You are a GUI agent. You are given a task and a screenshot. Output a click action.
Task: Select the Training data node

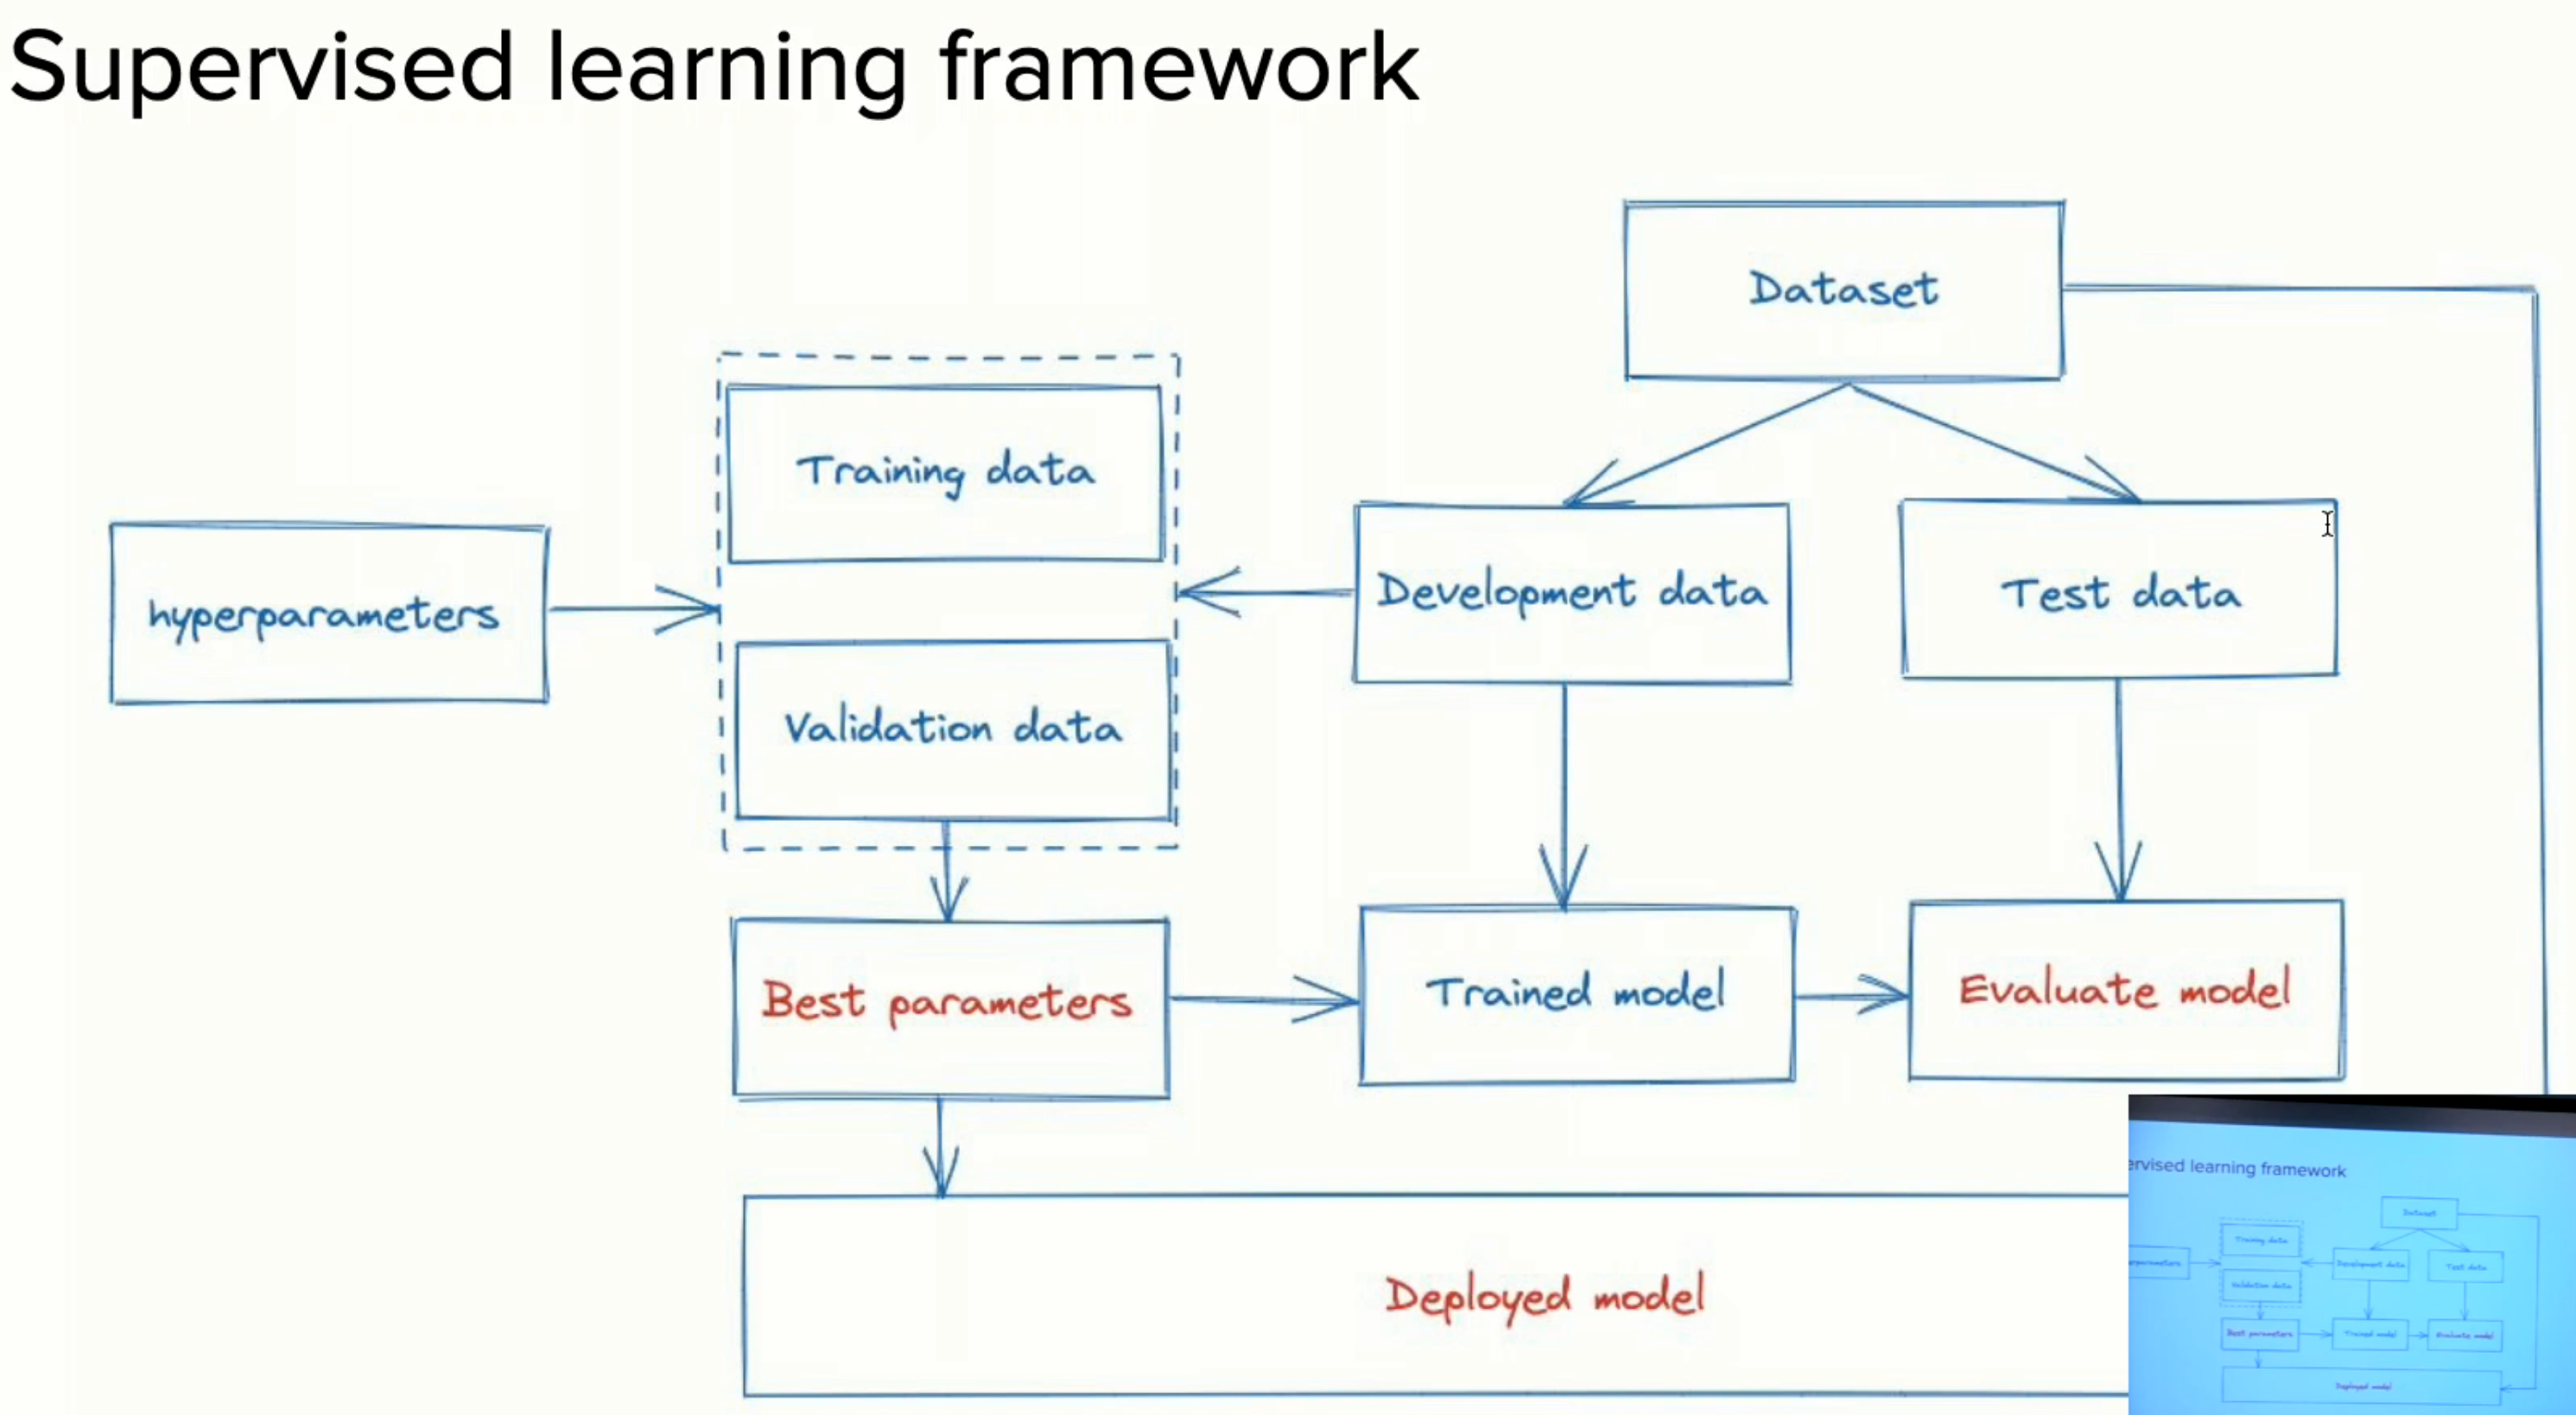tap(941, 469)
